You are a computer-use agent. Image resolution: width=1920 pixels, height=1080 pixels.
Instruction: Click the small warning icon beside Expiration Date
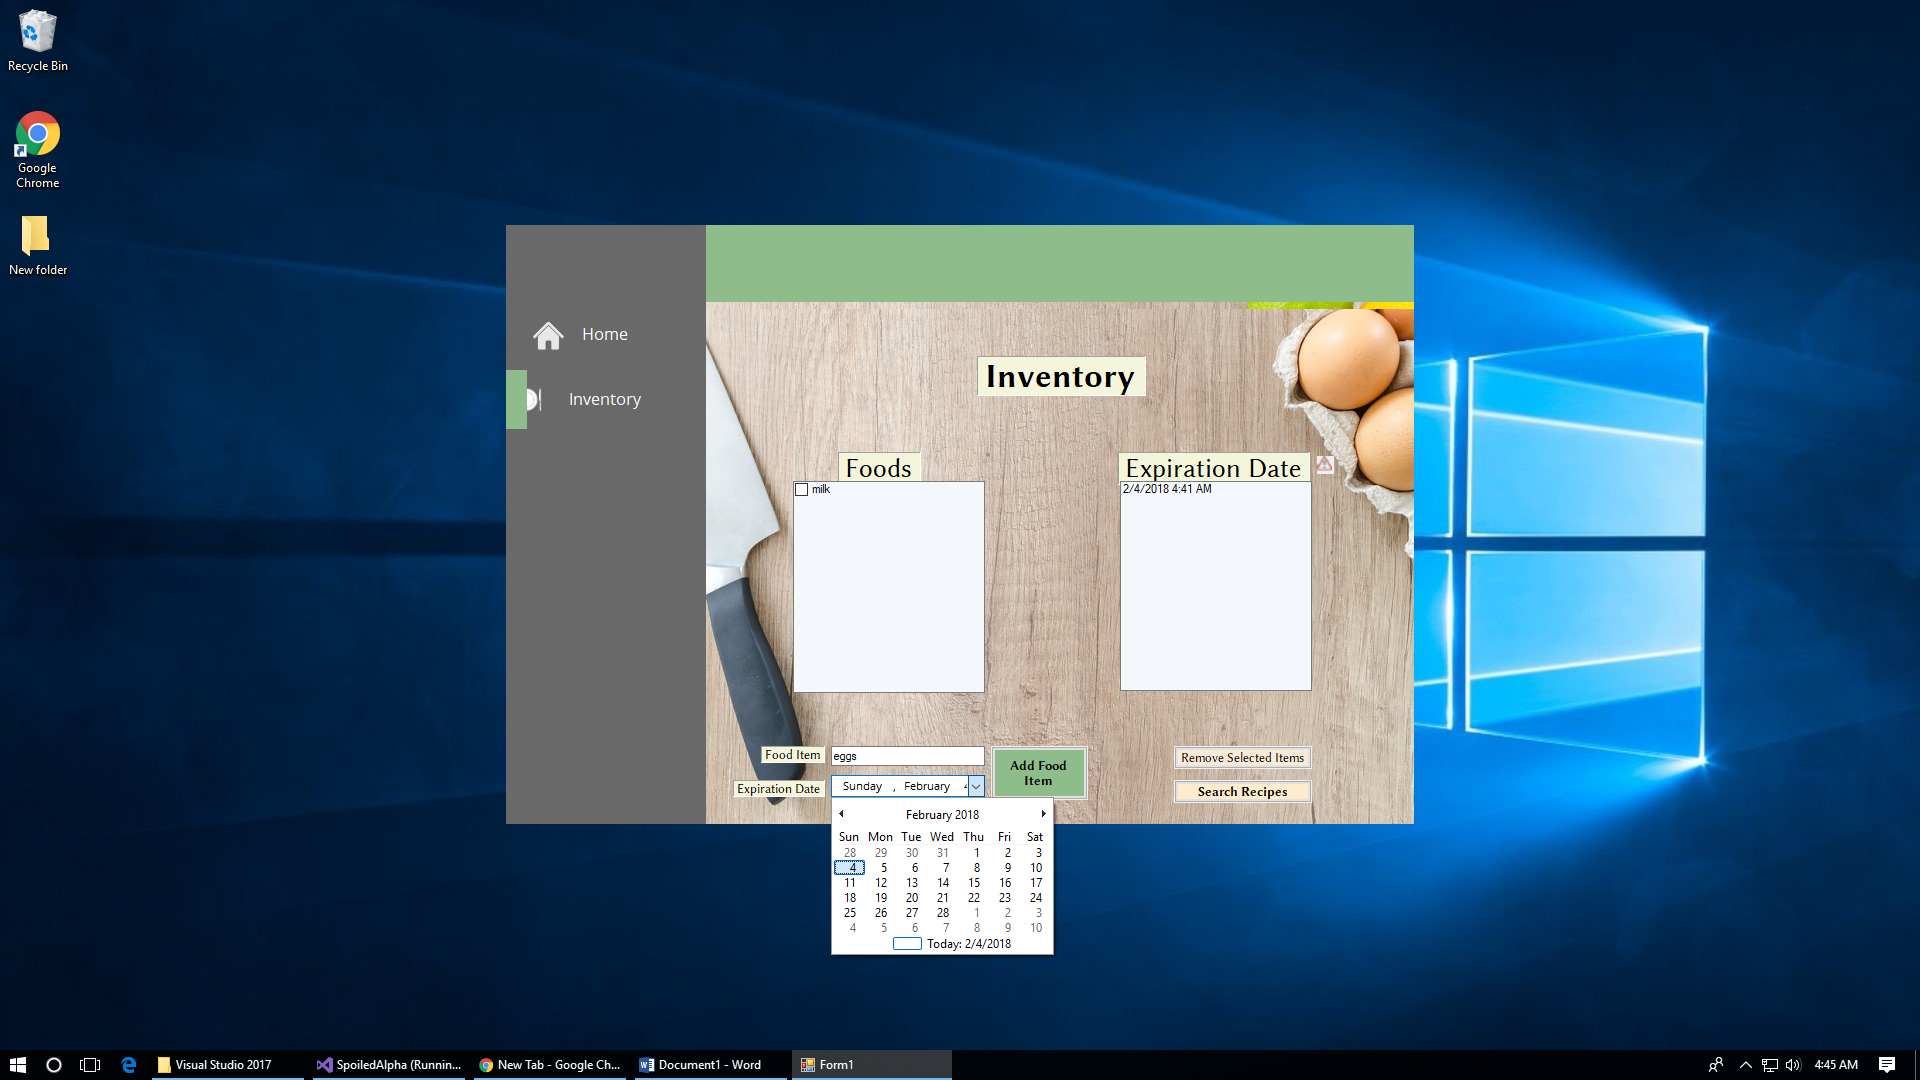click(x=1324, y=465)
